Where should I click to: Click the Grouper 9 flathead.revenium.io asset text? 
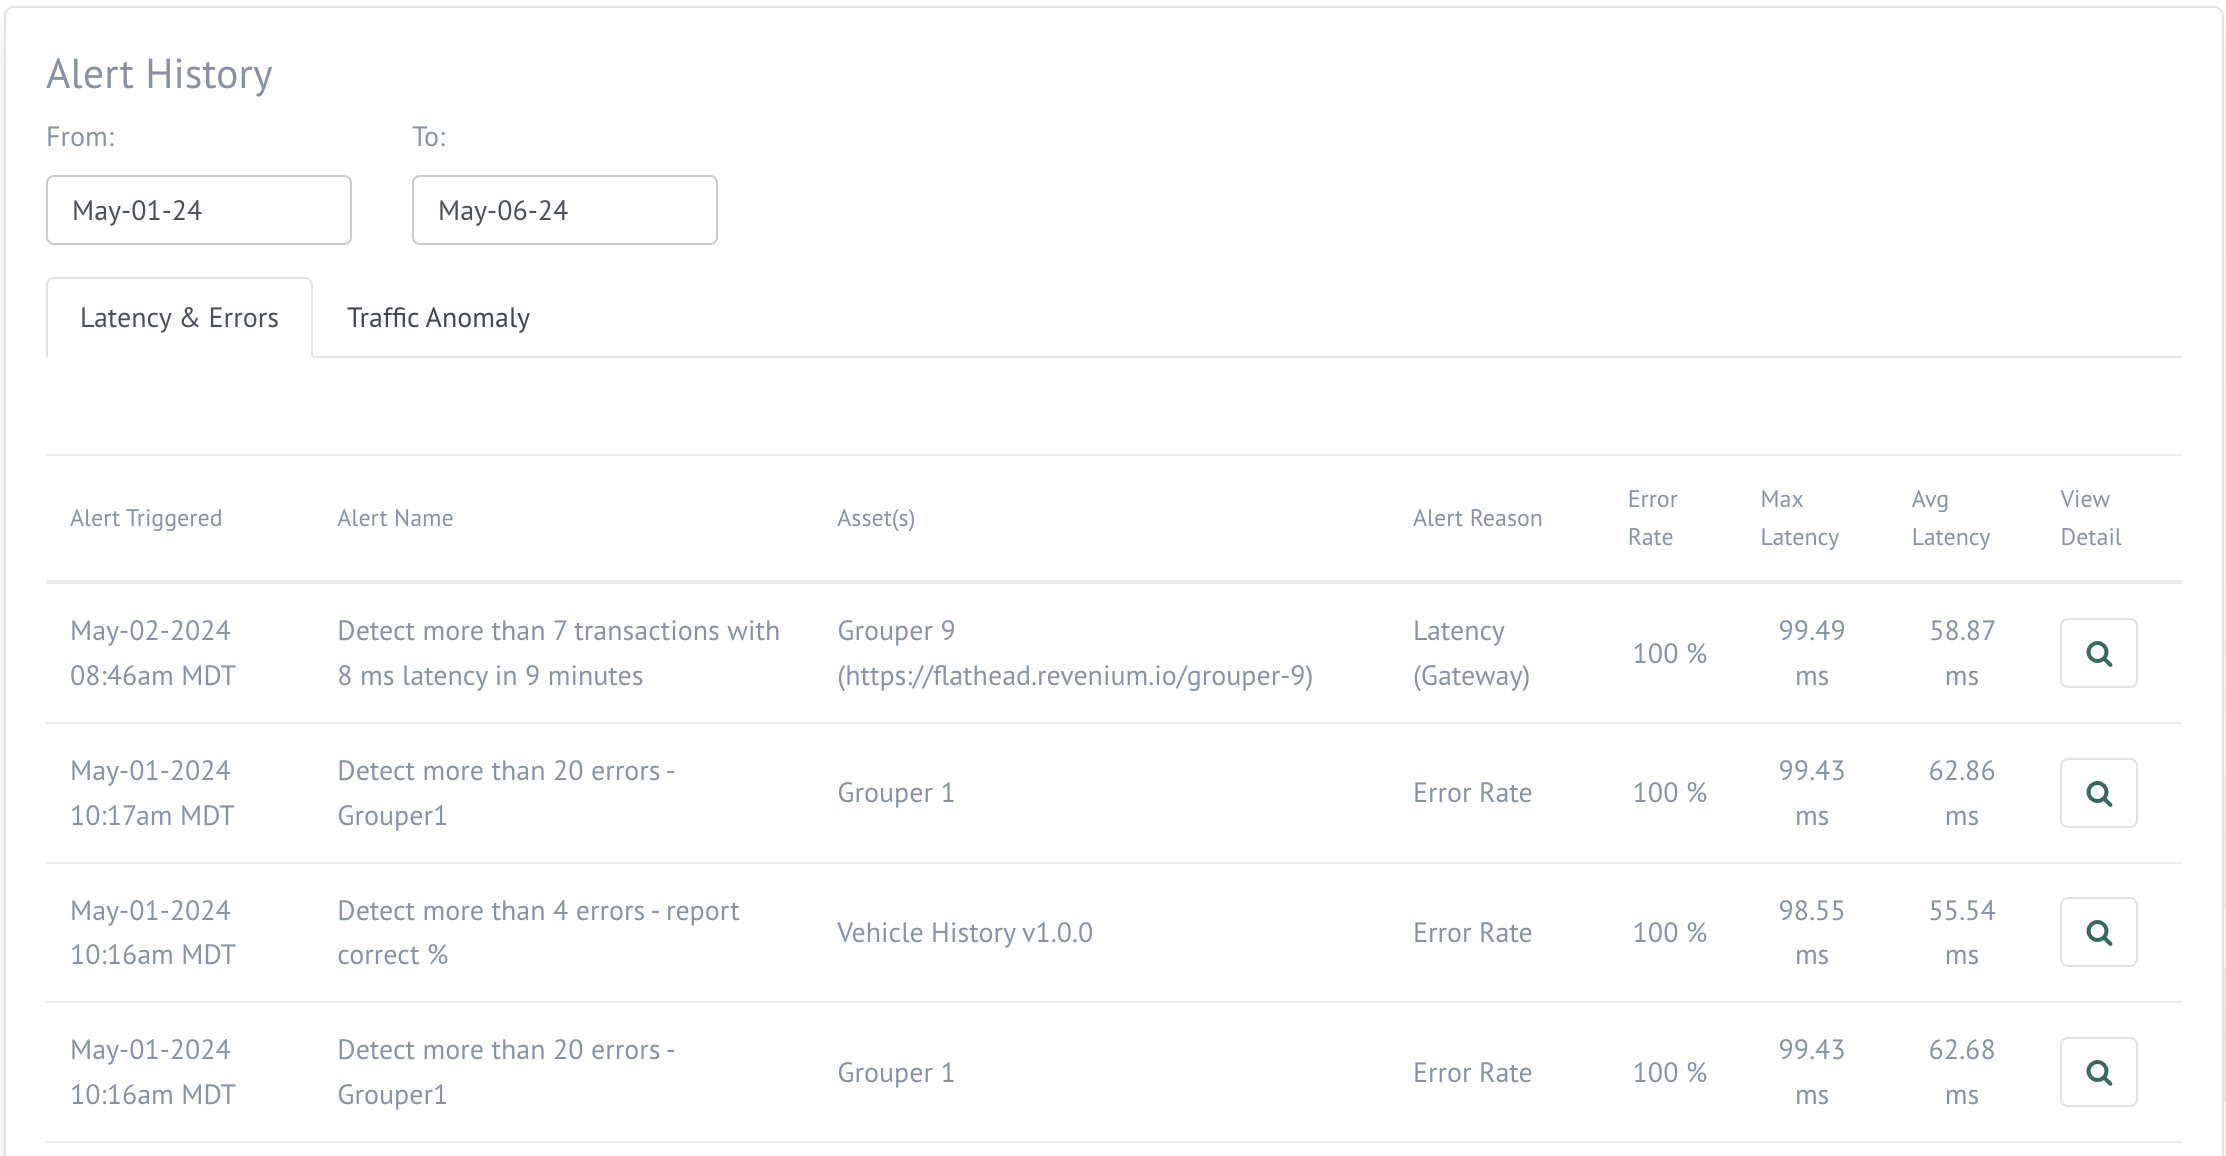click(x=1074, y=654)
